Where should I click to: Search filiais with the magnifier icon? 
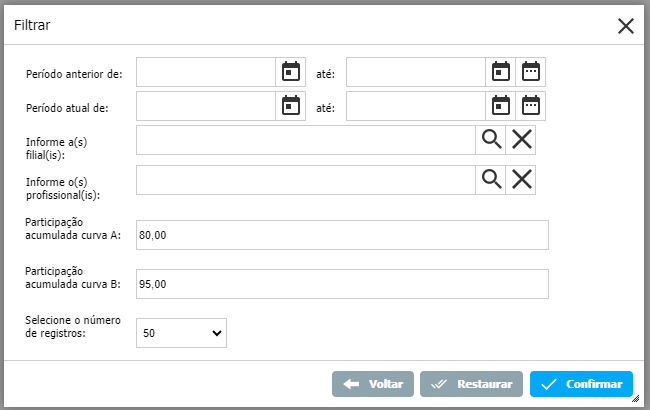pos(491,140)
